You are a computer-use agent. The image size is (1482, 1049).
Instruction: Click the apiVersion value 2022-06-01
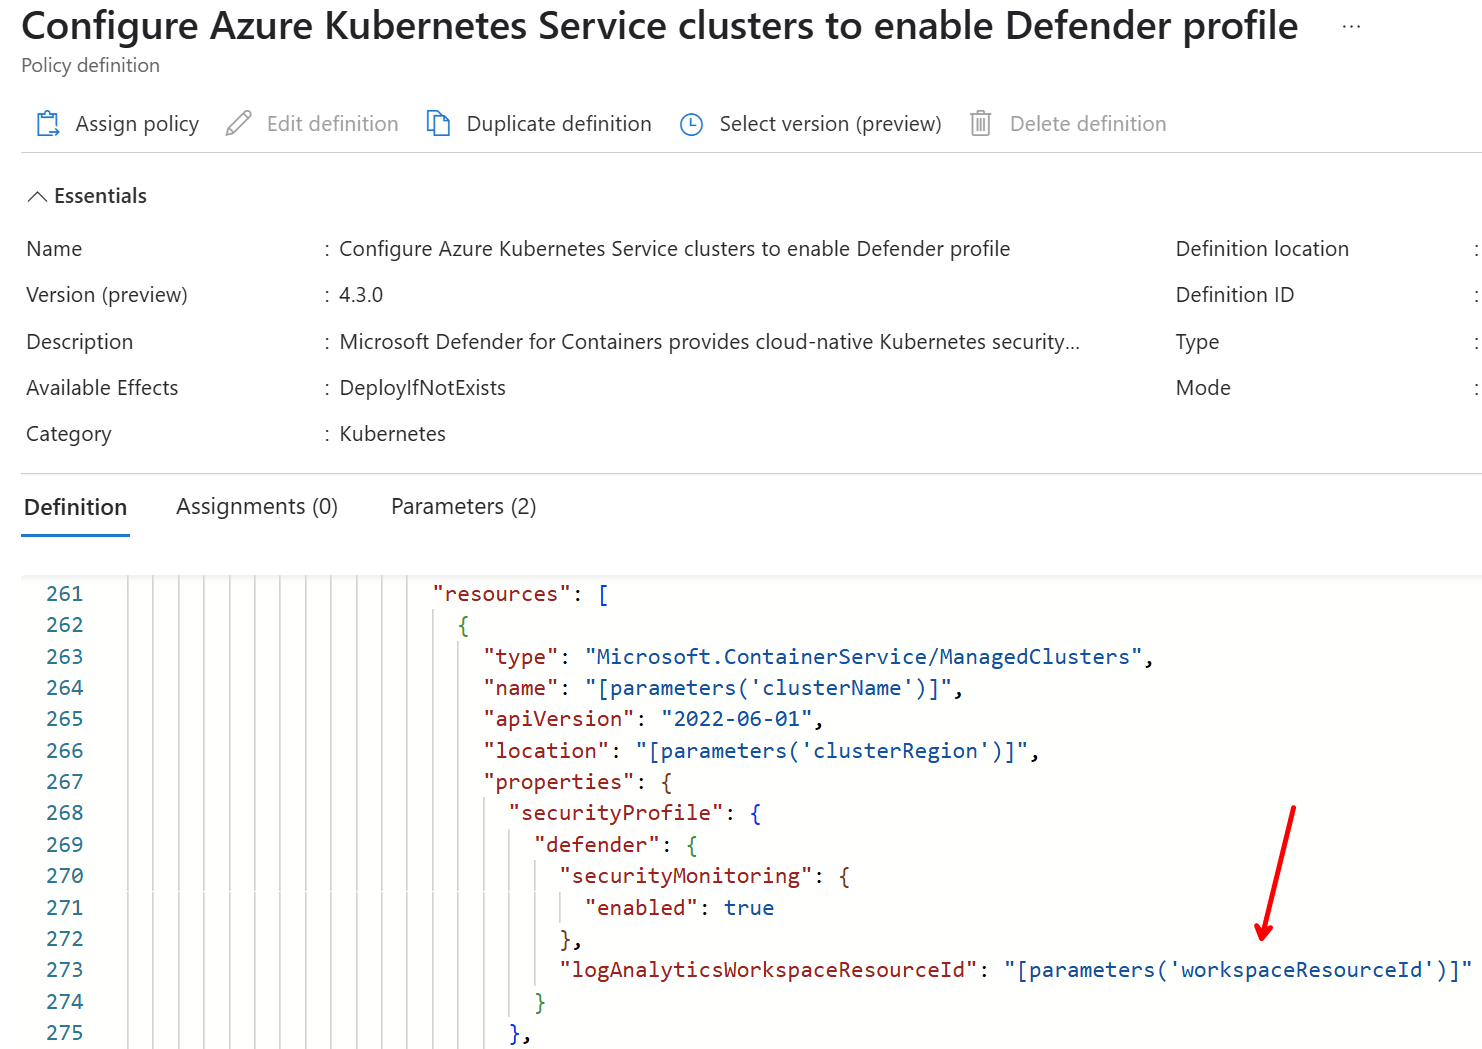737,719
